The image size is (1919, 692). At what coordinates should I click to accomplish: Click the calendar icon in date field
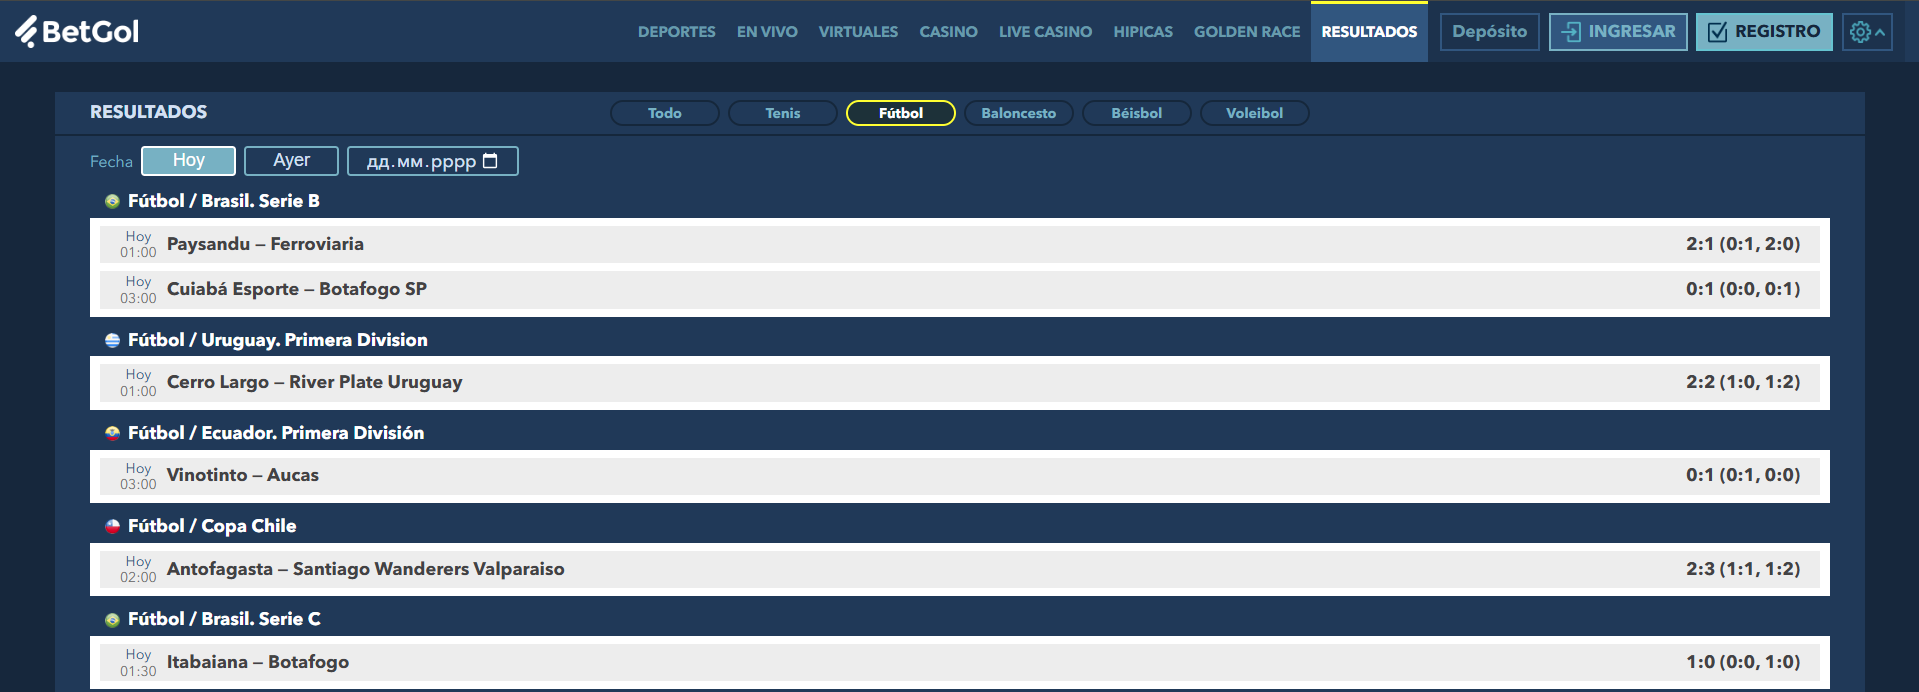(x=490, y=161)
